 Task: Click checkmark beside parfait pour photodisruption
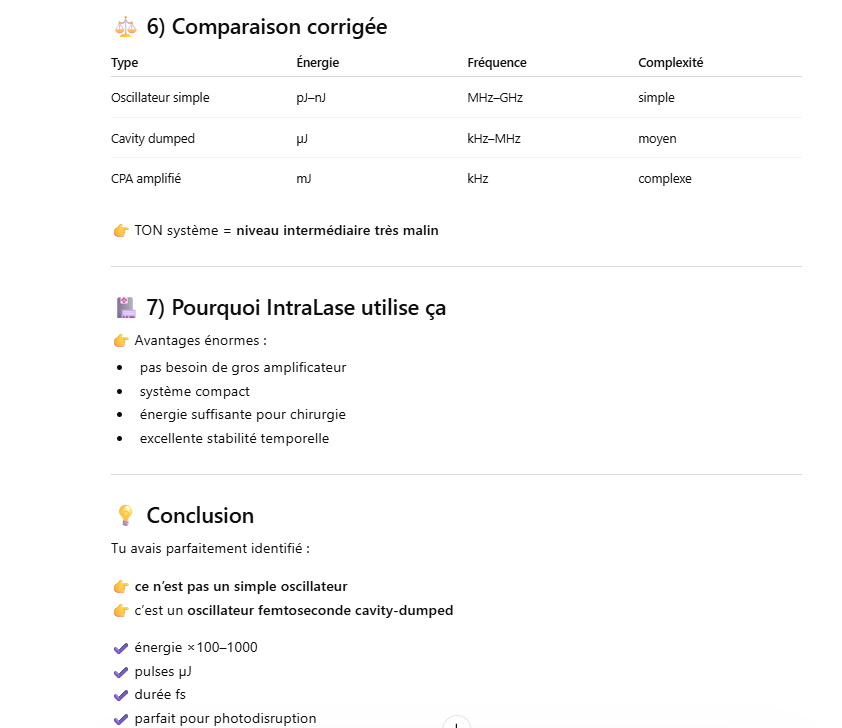pyautogui.click(x=121, y=718)
